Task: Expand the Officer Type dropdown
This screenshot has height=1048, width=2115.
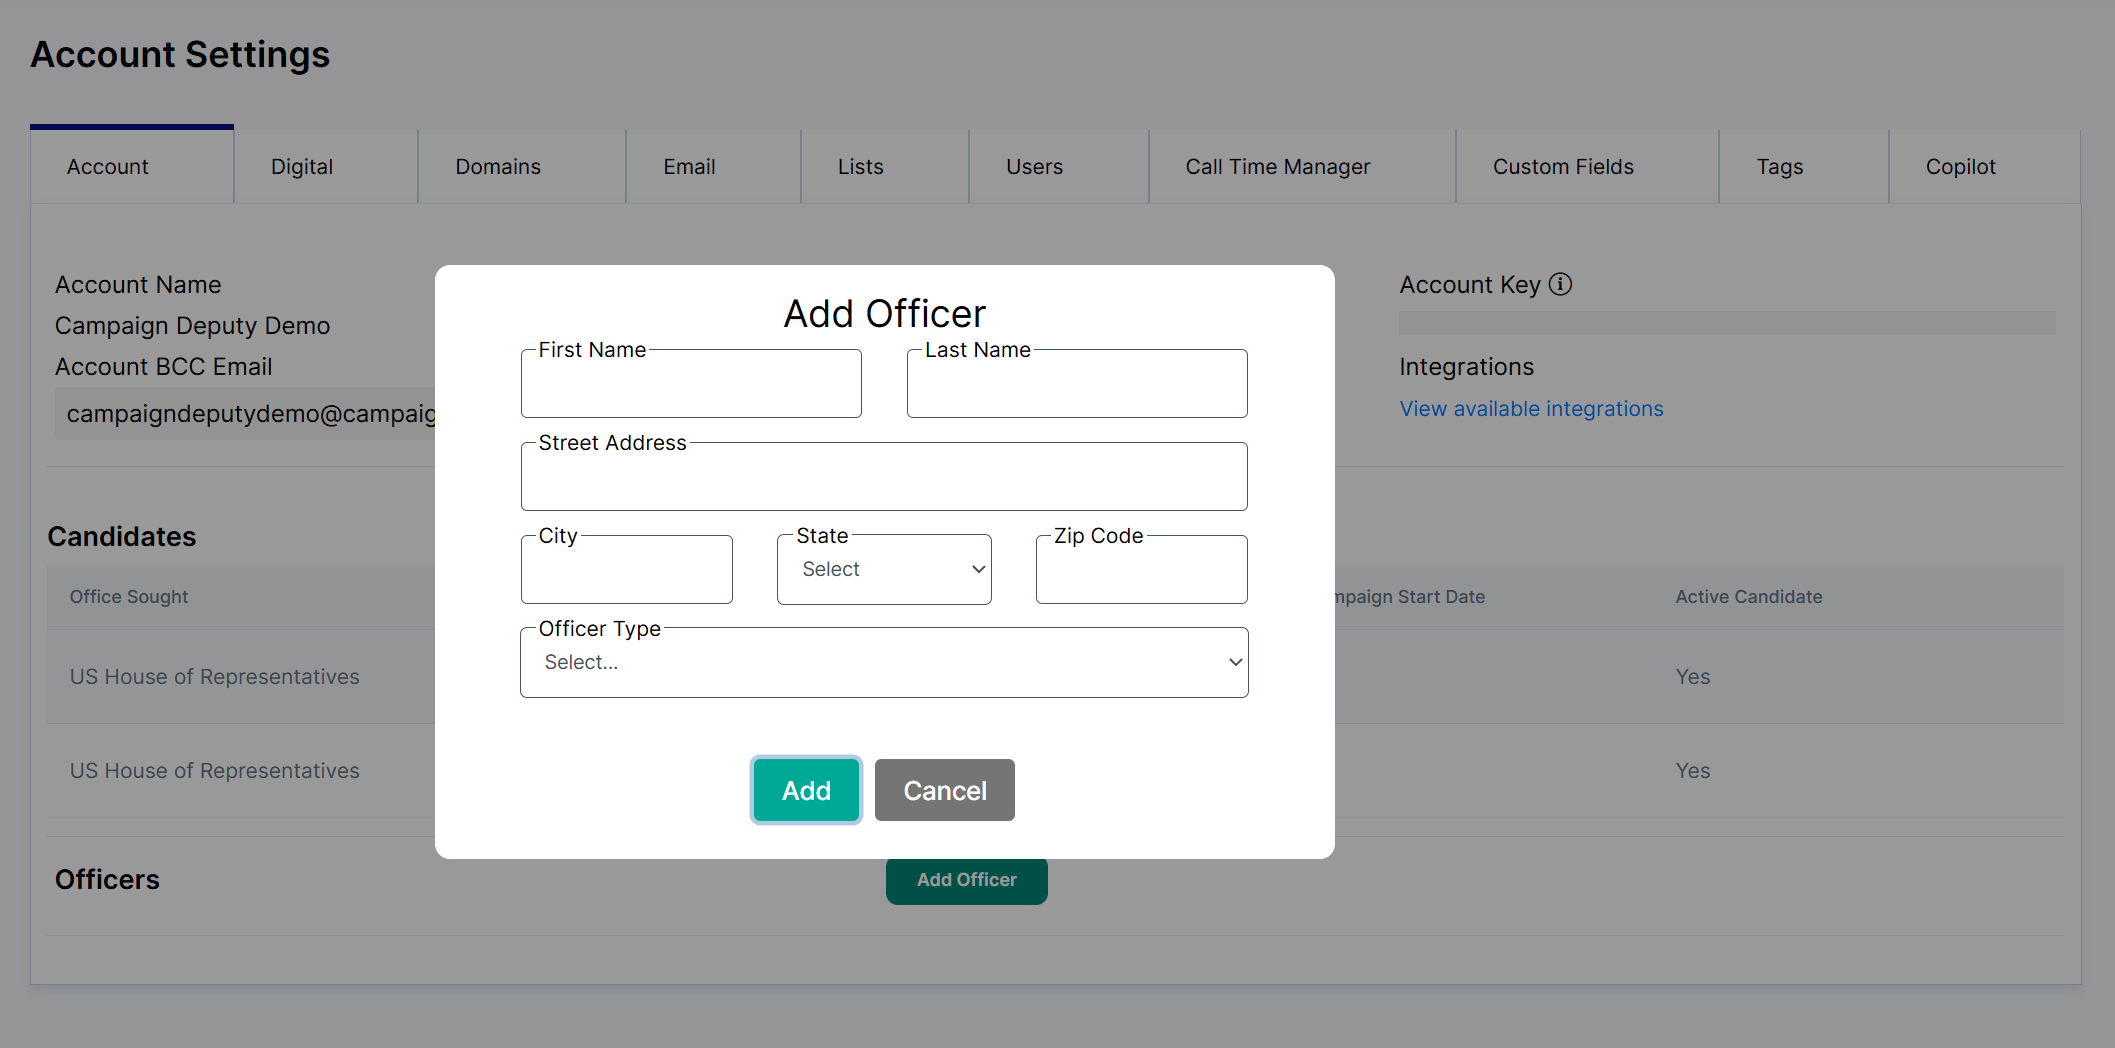Action: coord(884,662)
